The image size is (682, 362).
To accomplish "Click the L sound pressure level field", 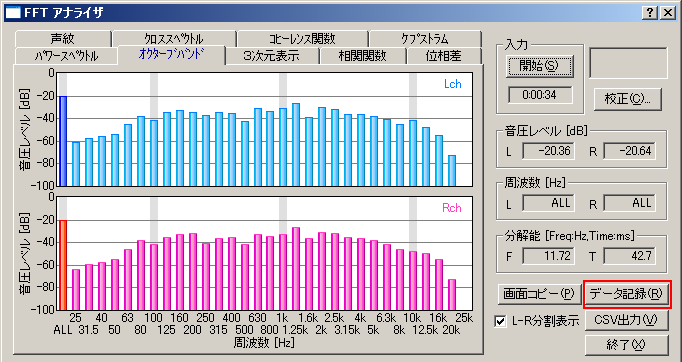I will 548,151.
